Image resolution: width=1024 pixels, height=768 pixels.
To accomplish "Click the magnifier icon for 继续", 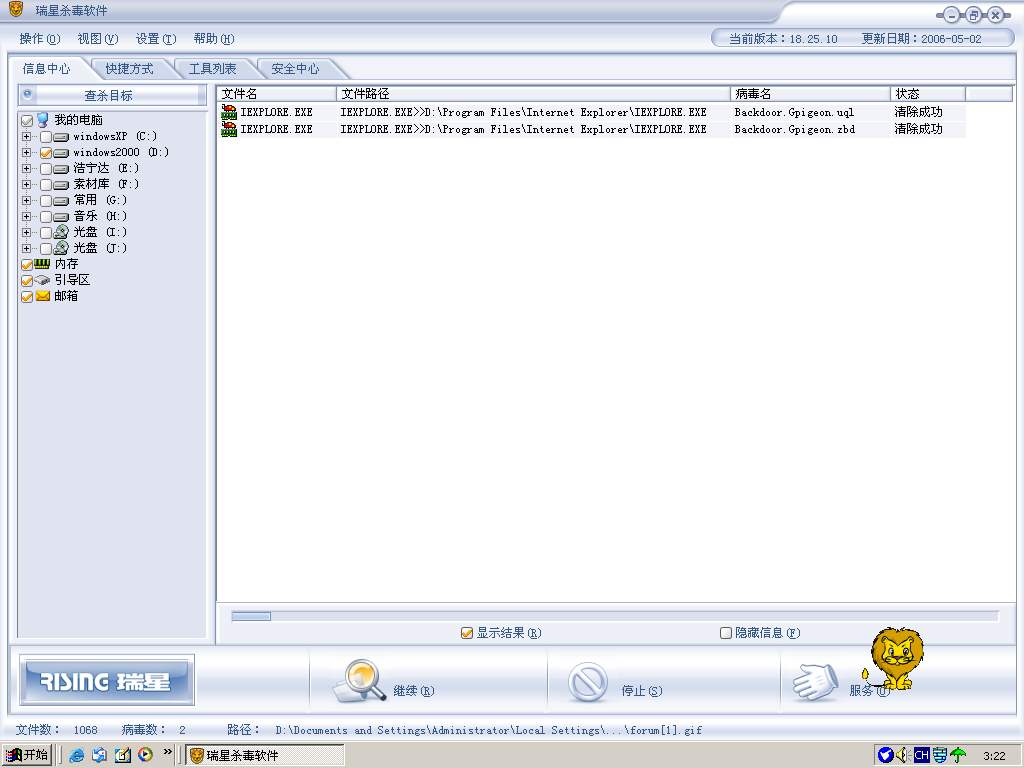I will (361, 681).
